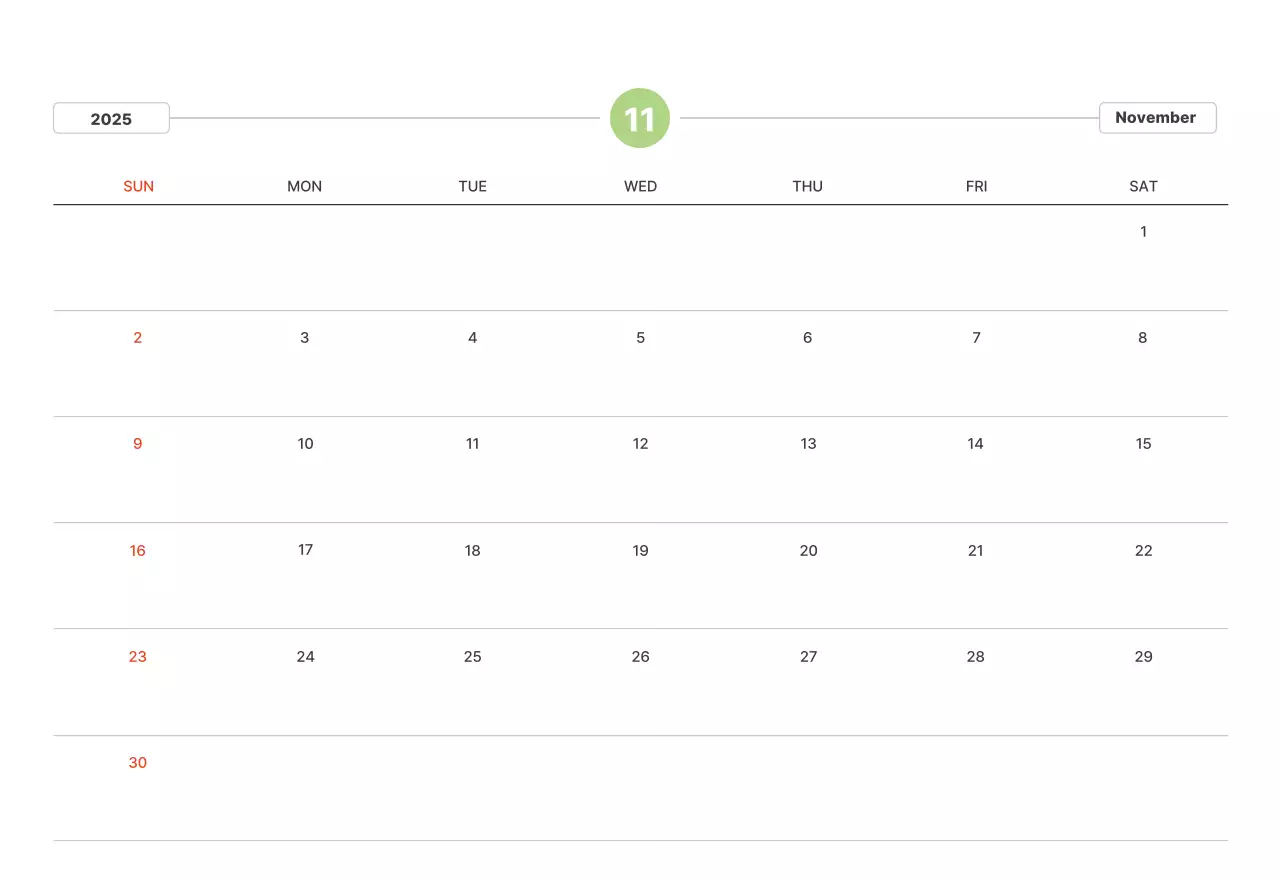1280x880 pixels.
Task: Click date 27 in the grid
Action: (x=808, y=657)
